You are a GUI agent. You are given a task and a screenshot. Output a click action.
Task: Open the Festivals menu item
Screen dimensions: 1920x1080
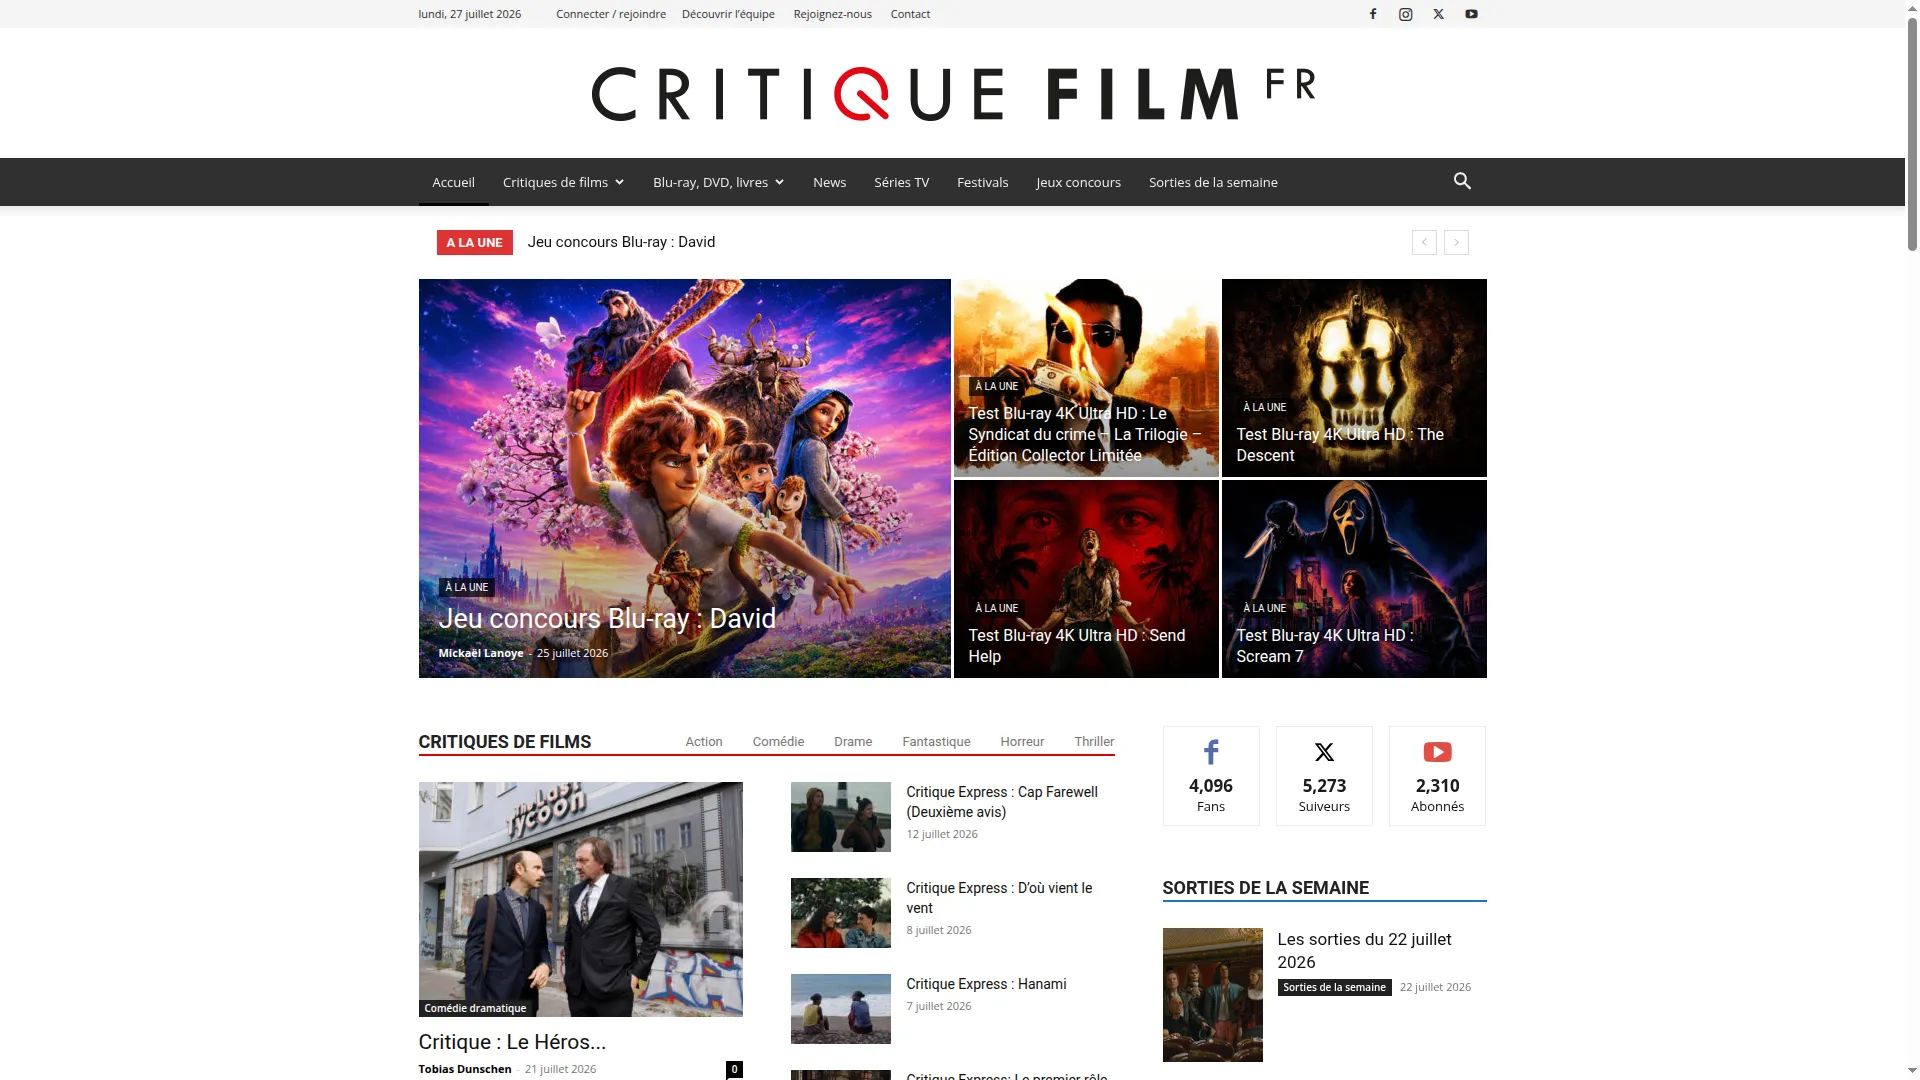pos(982,182)
